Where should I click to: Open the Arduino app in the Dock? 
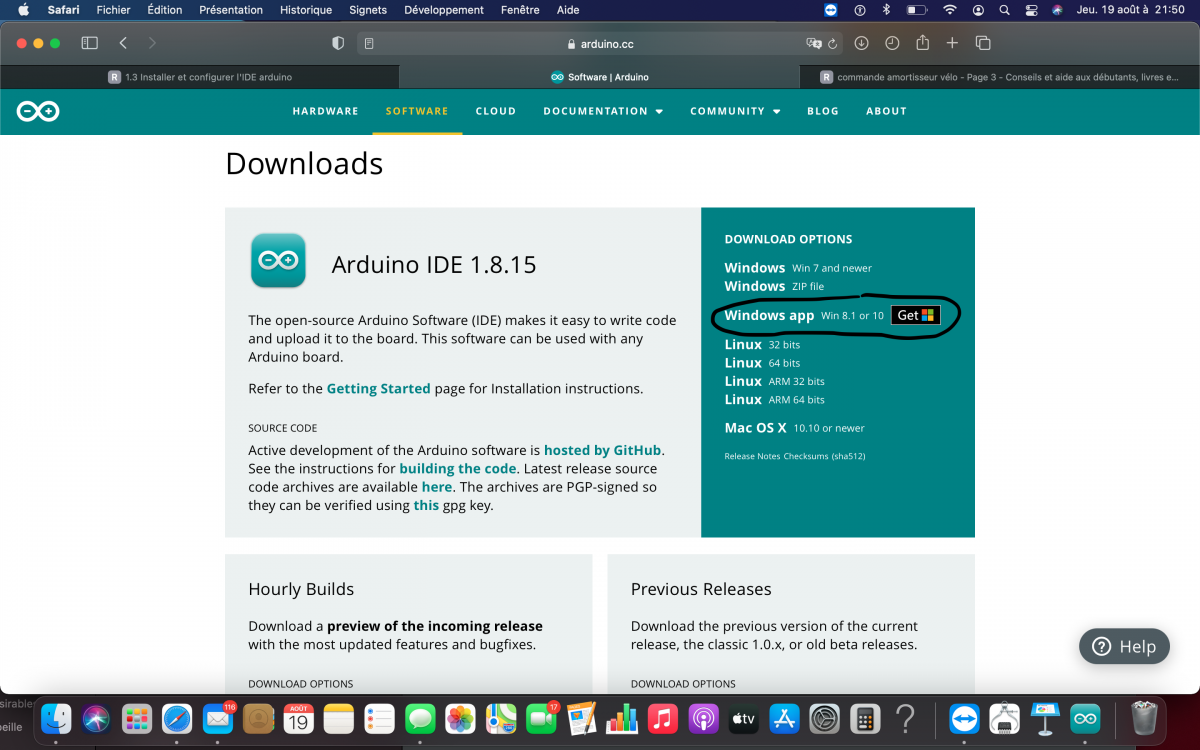click(1085, 718)
